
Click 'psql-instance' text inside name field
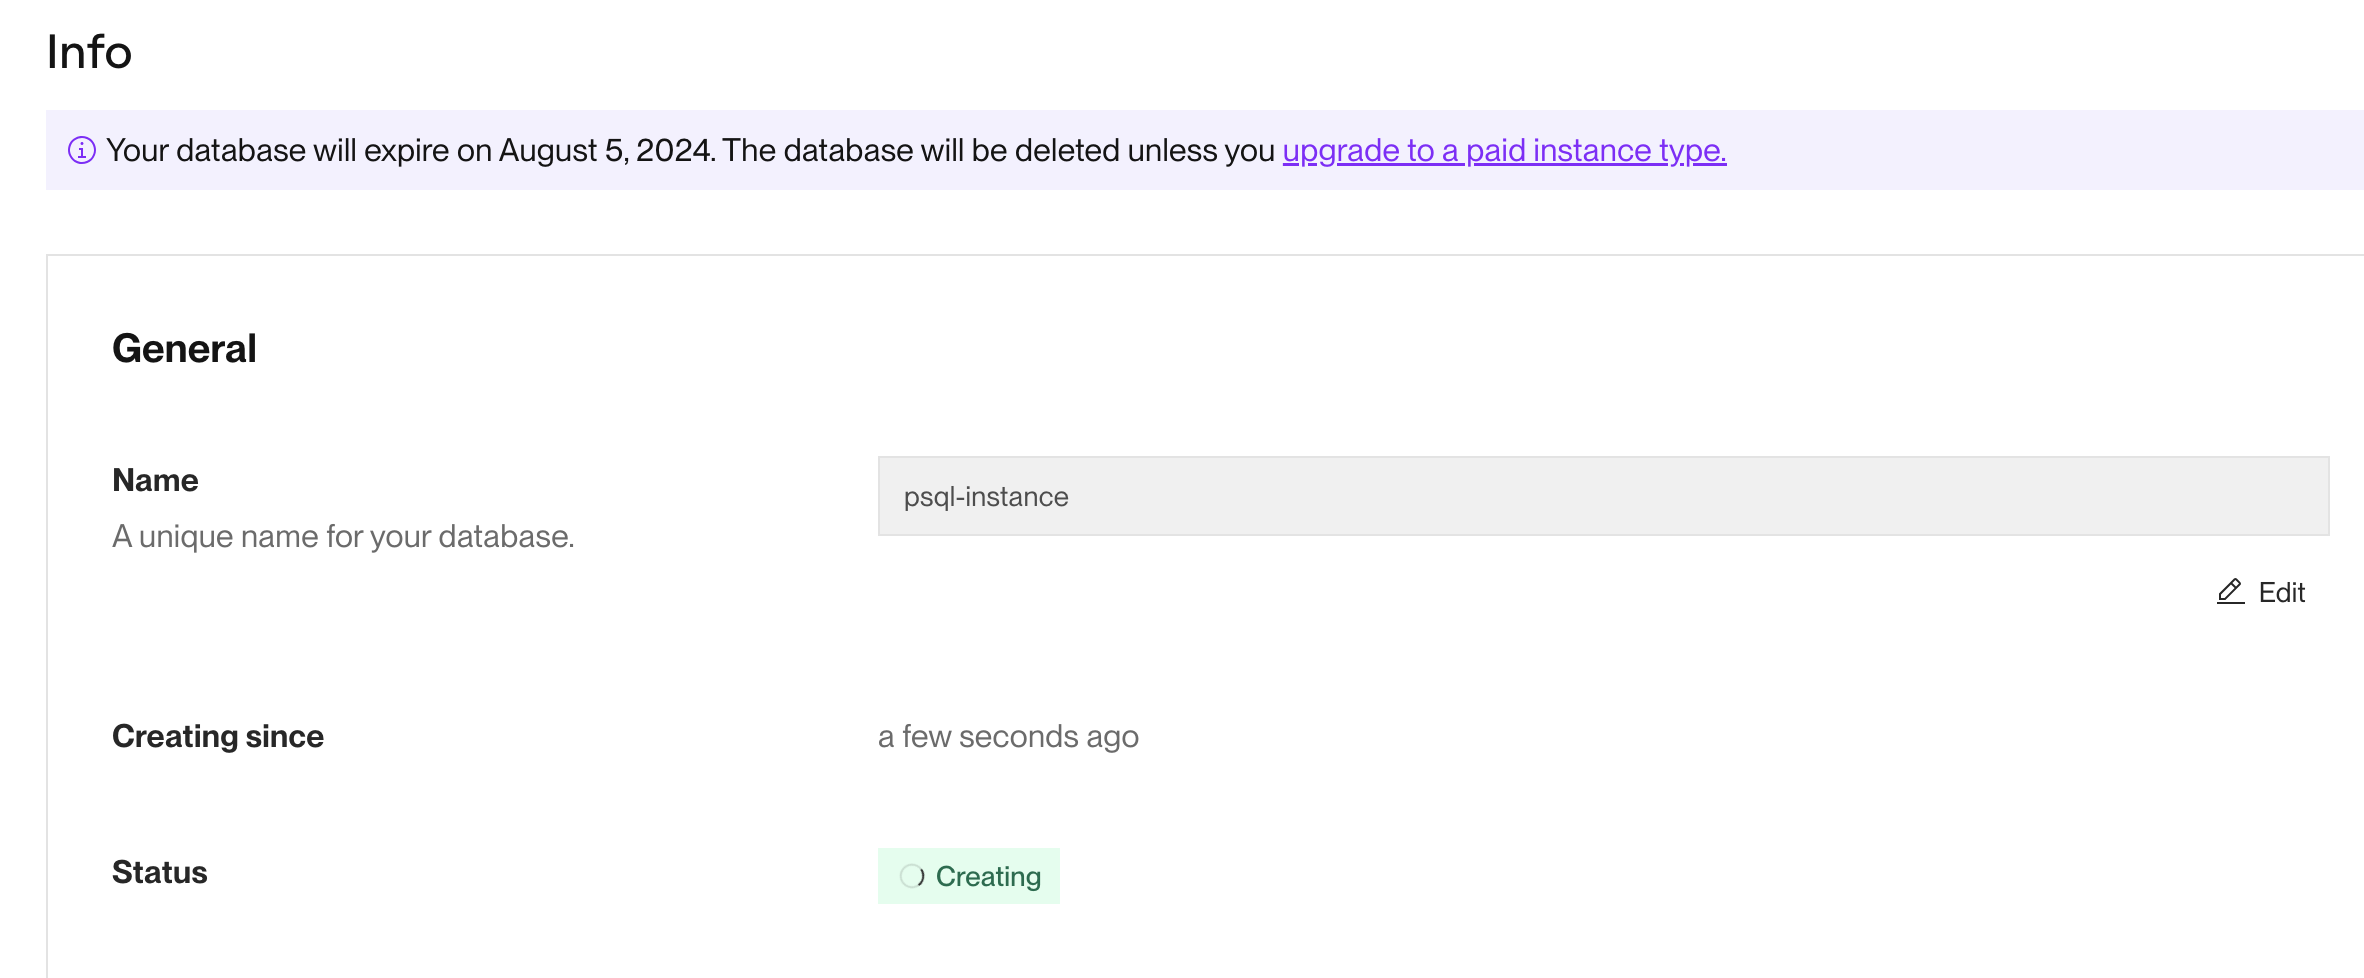[x=986, y=496]
